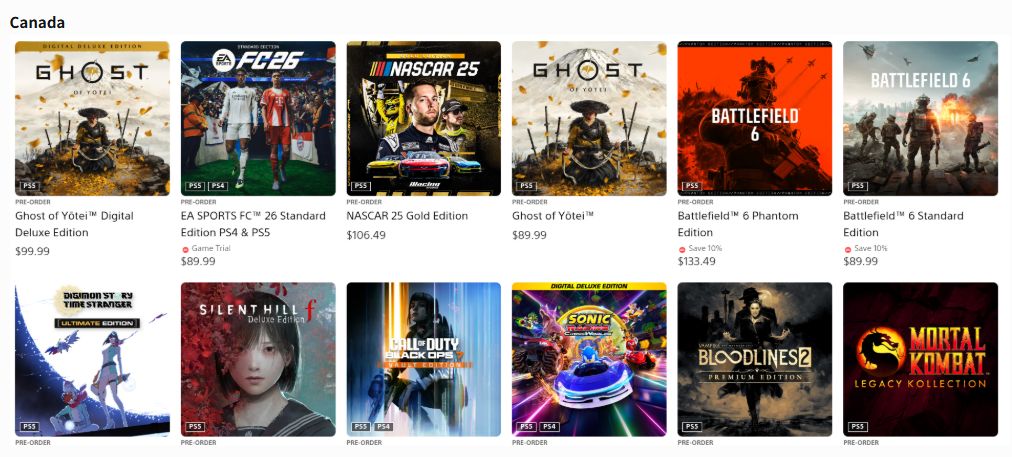Select NASCAR 25 Gold Edition cover image
Screen dimensions: 1012x457
tap(423, 118)
